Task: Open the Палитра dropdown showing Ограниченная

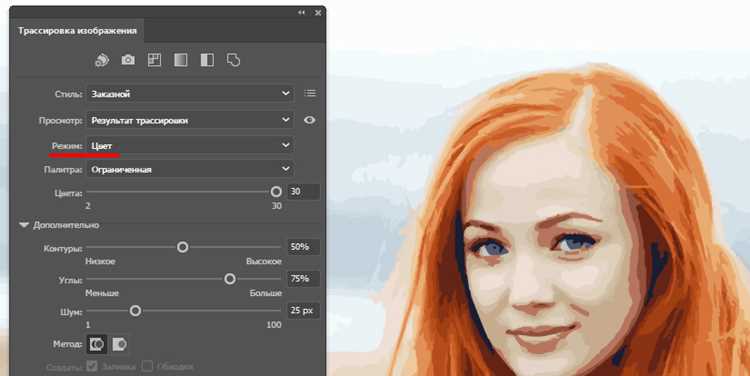Action: pos(190,169)
